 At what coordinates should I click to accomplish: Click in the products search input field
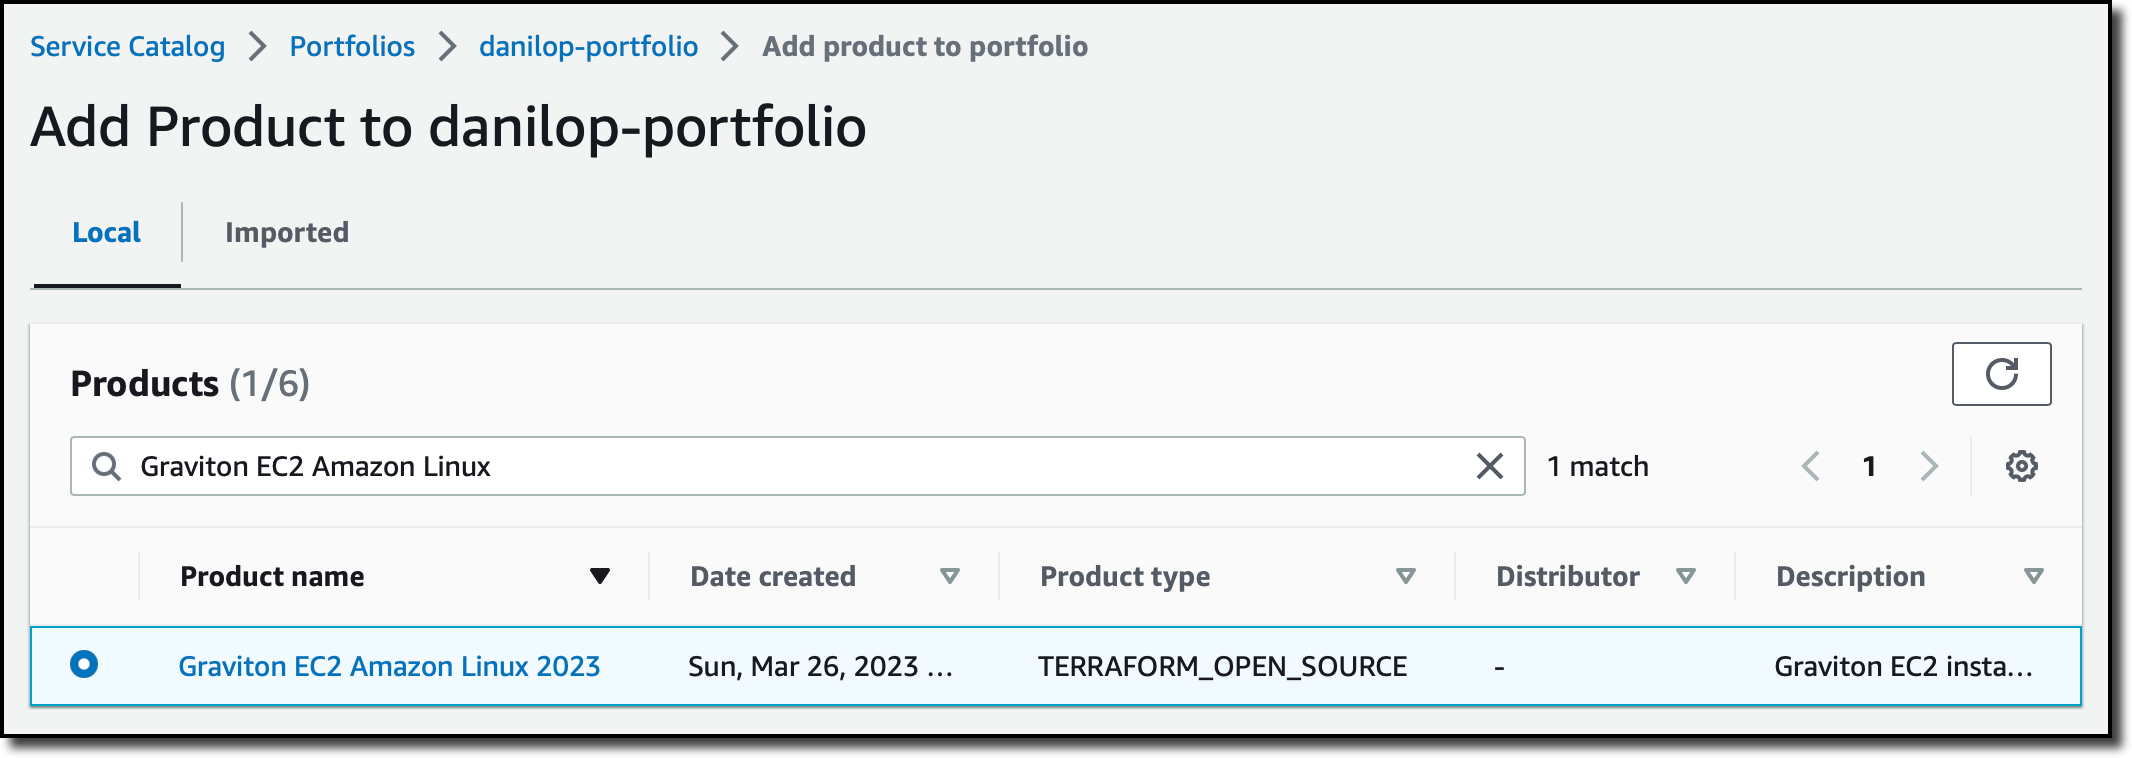(x=800, y=466)
